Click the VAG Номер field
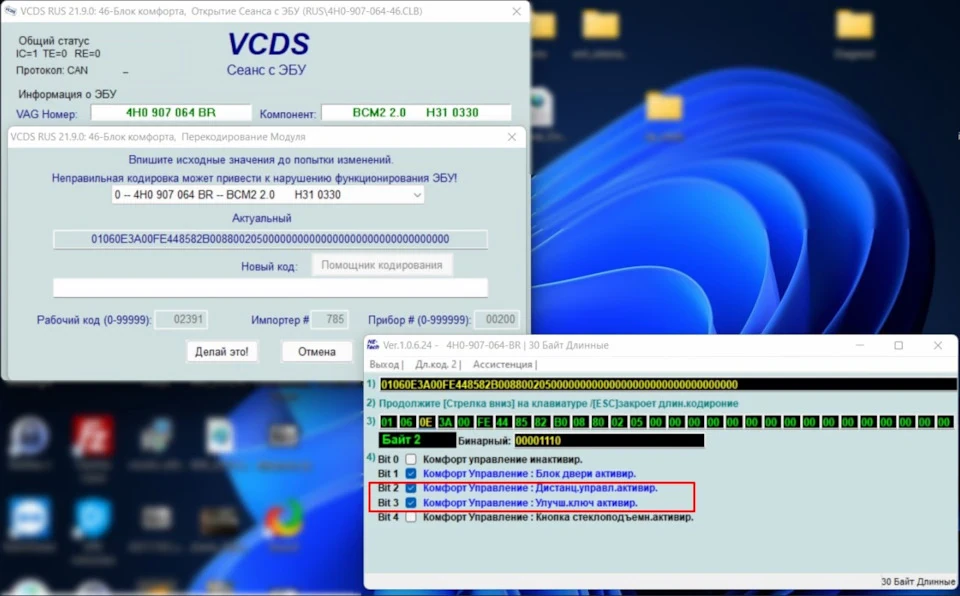960x596 pixels. [171, 113]
